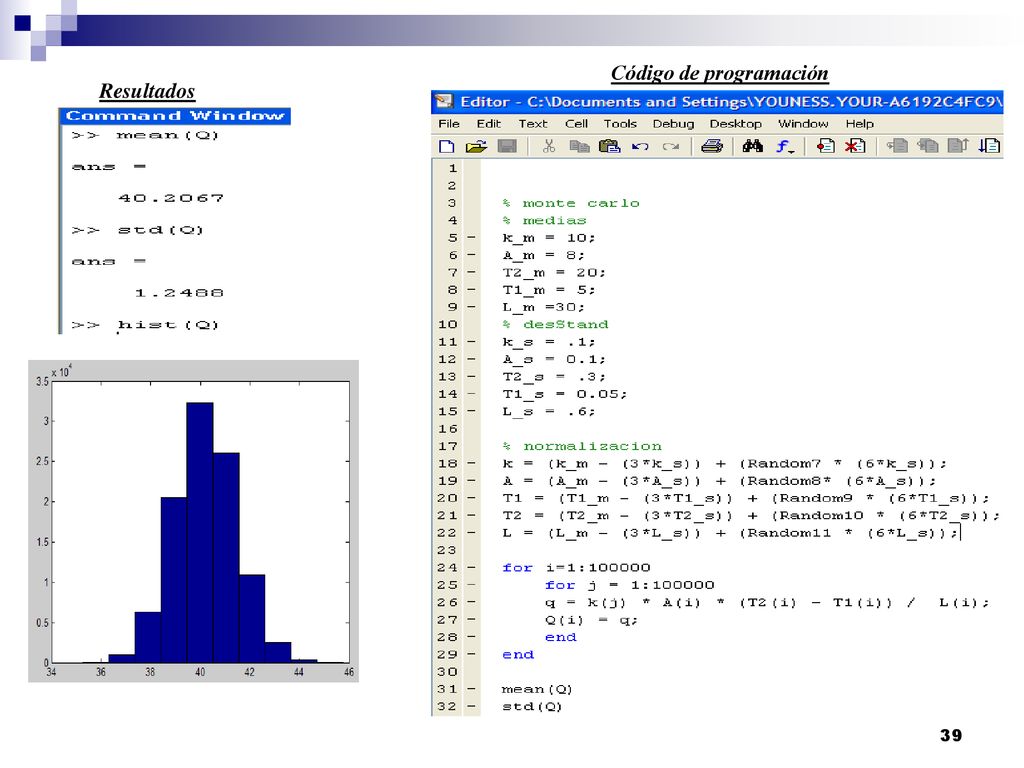Image resolution: width=1024 pixels, height=768 pixels.
Task: Set a breakpoint at line 18 dash
Action: coord(472,464)
